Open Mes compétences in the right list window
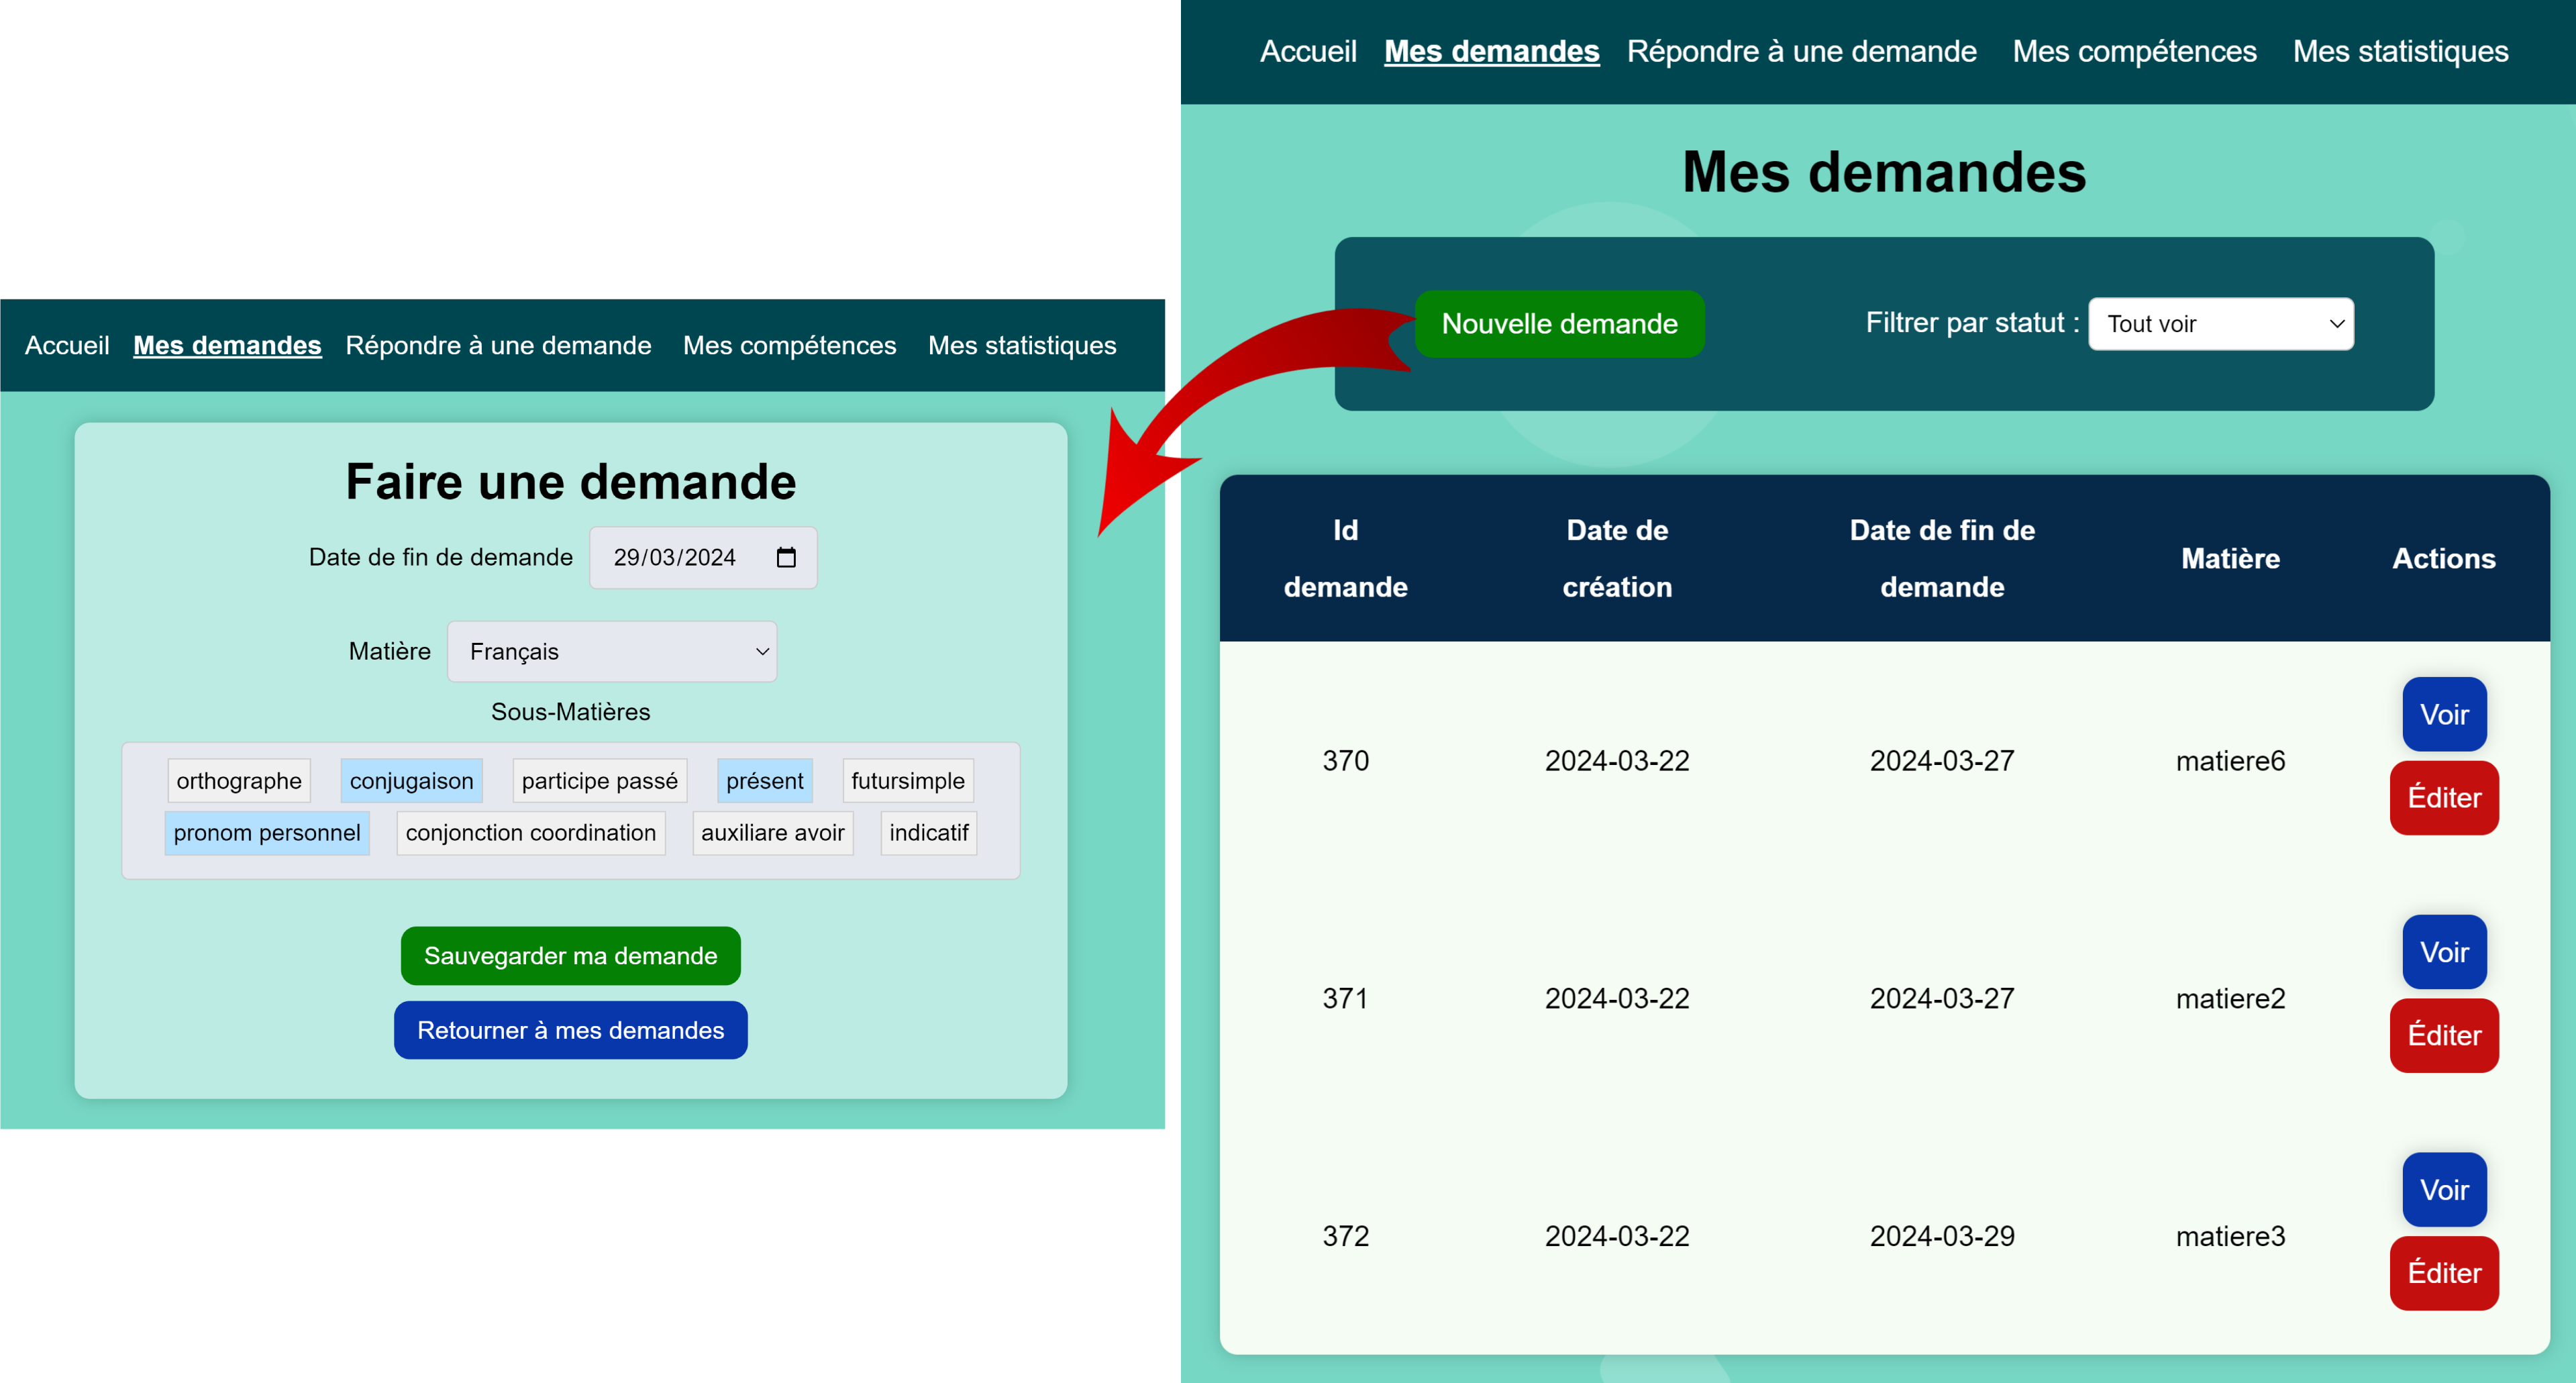 click(x=2135, y=52)
